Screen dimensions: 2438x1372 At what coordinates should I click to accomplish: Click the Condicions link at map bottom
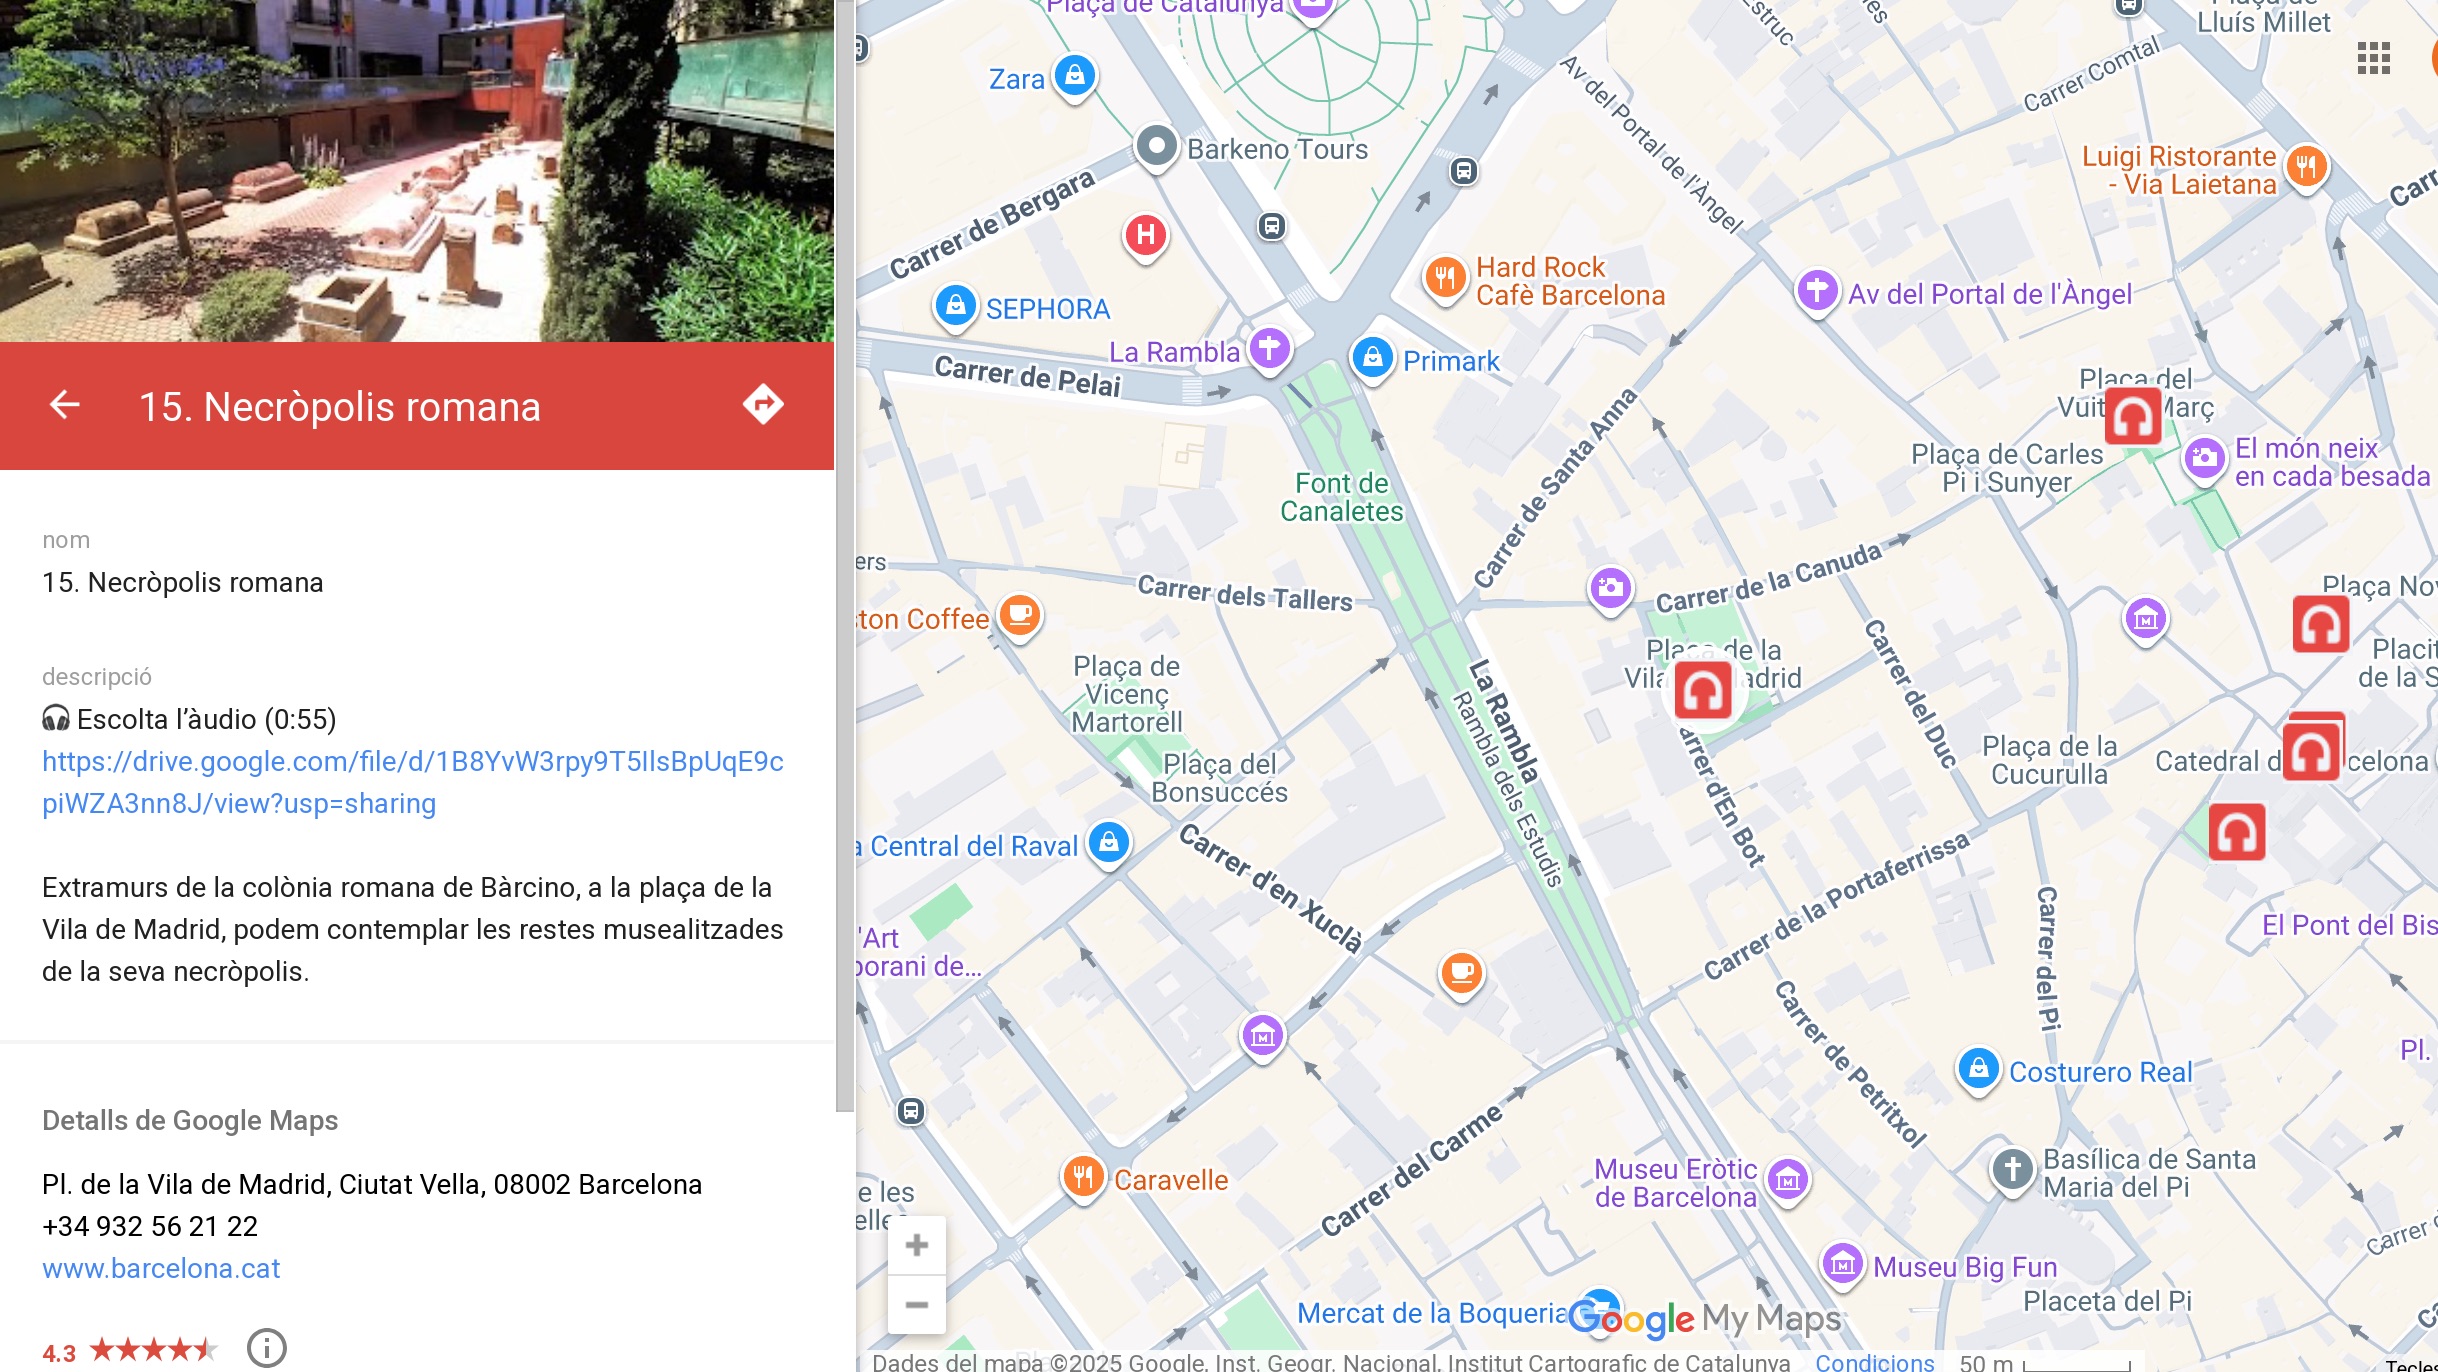click(1874, 1362)
